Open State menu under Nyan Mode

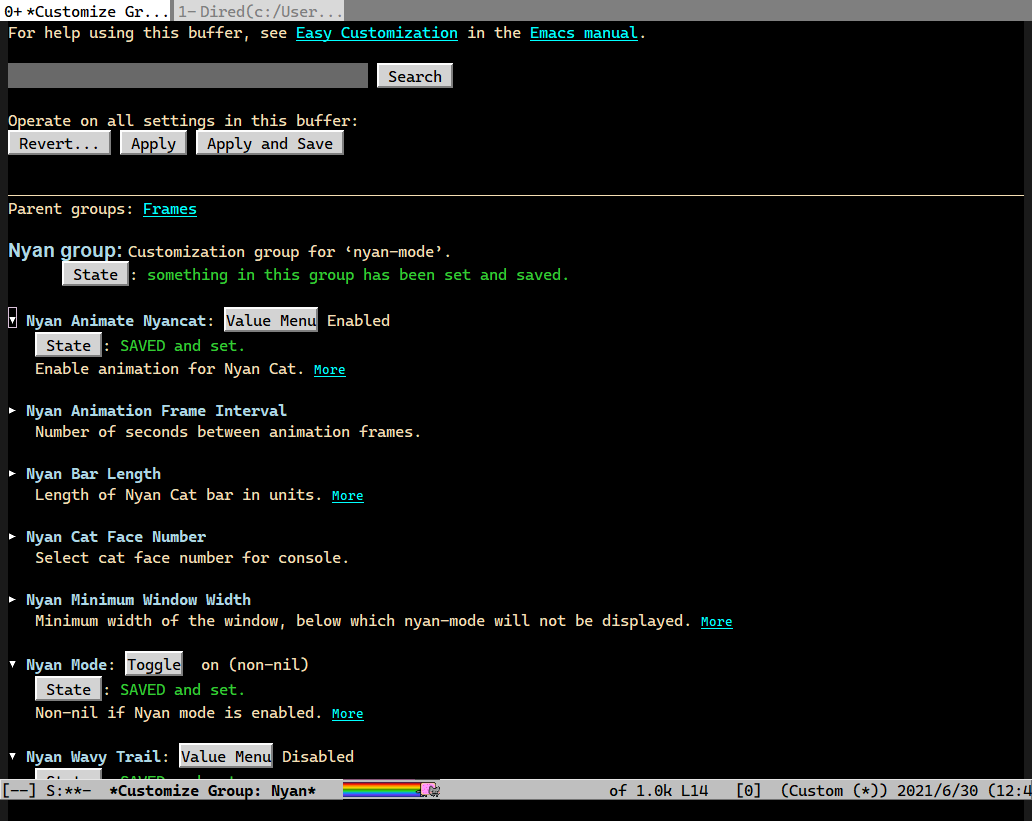point(68,689)
